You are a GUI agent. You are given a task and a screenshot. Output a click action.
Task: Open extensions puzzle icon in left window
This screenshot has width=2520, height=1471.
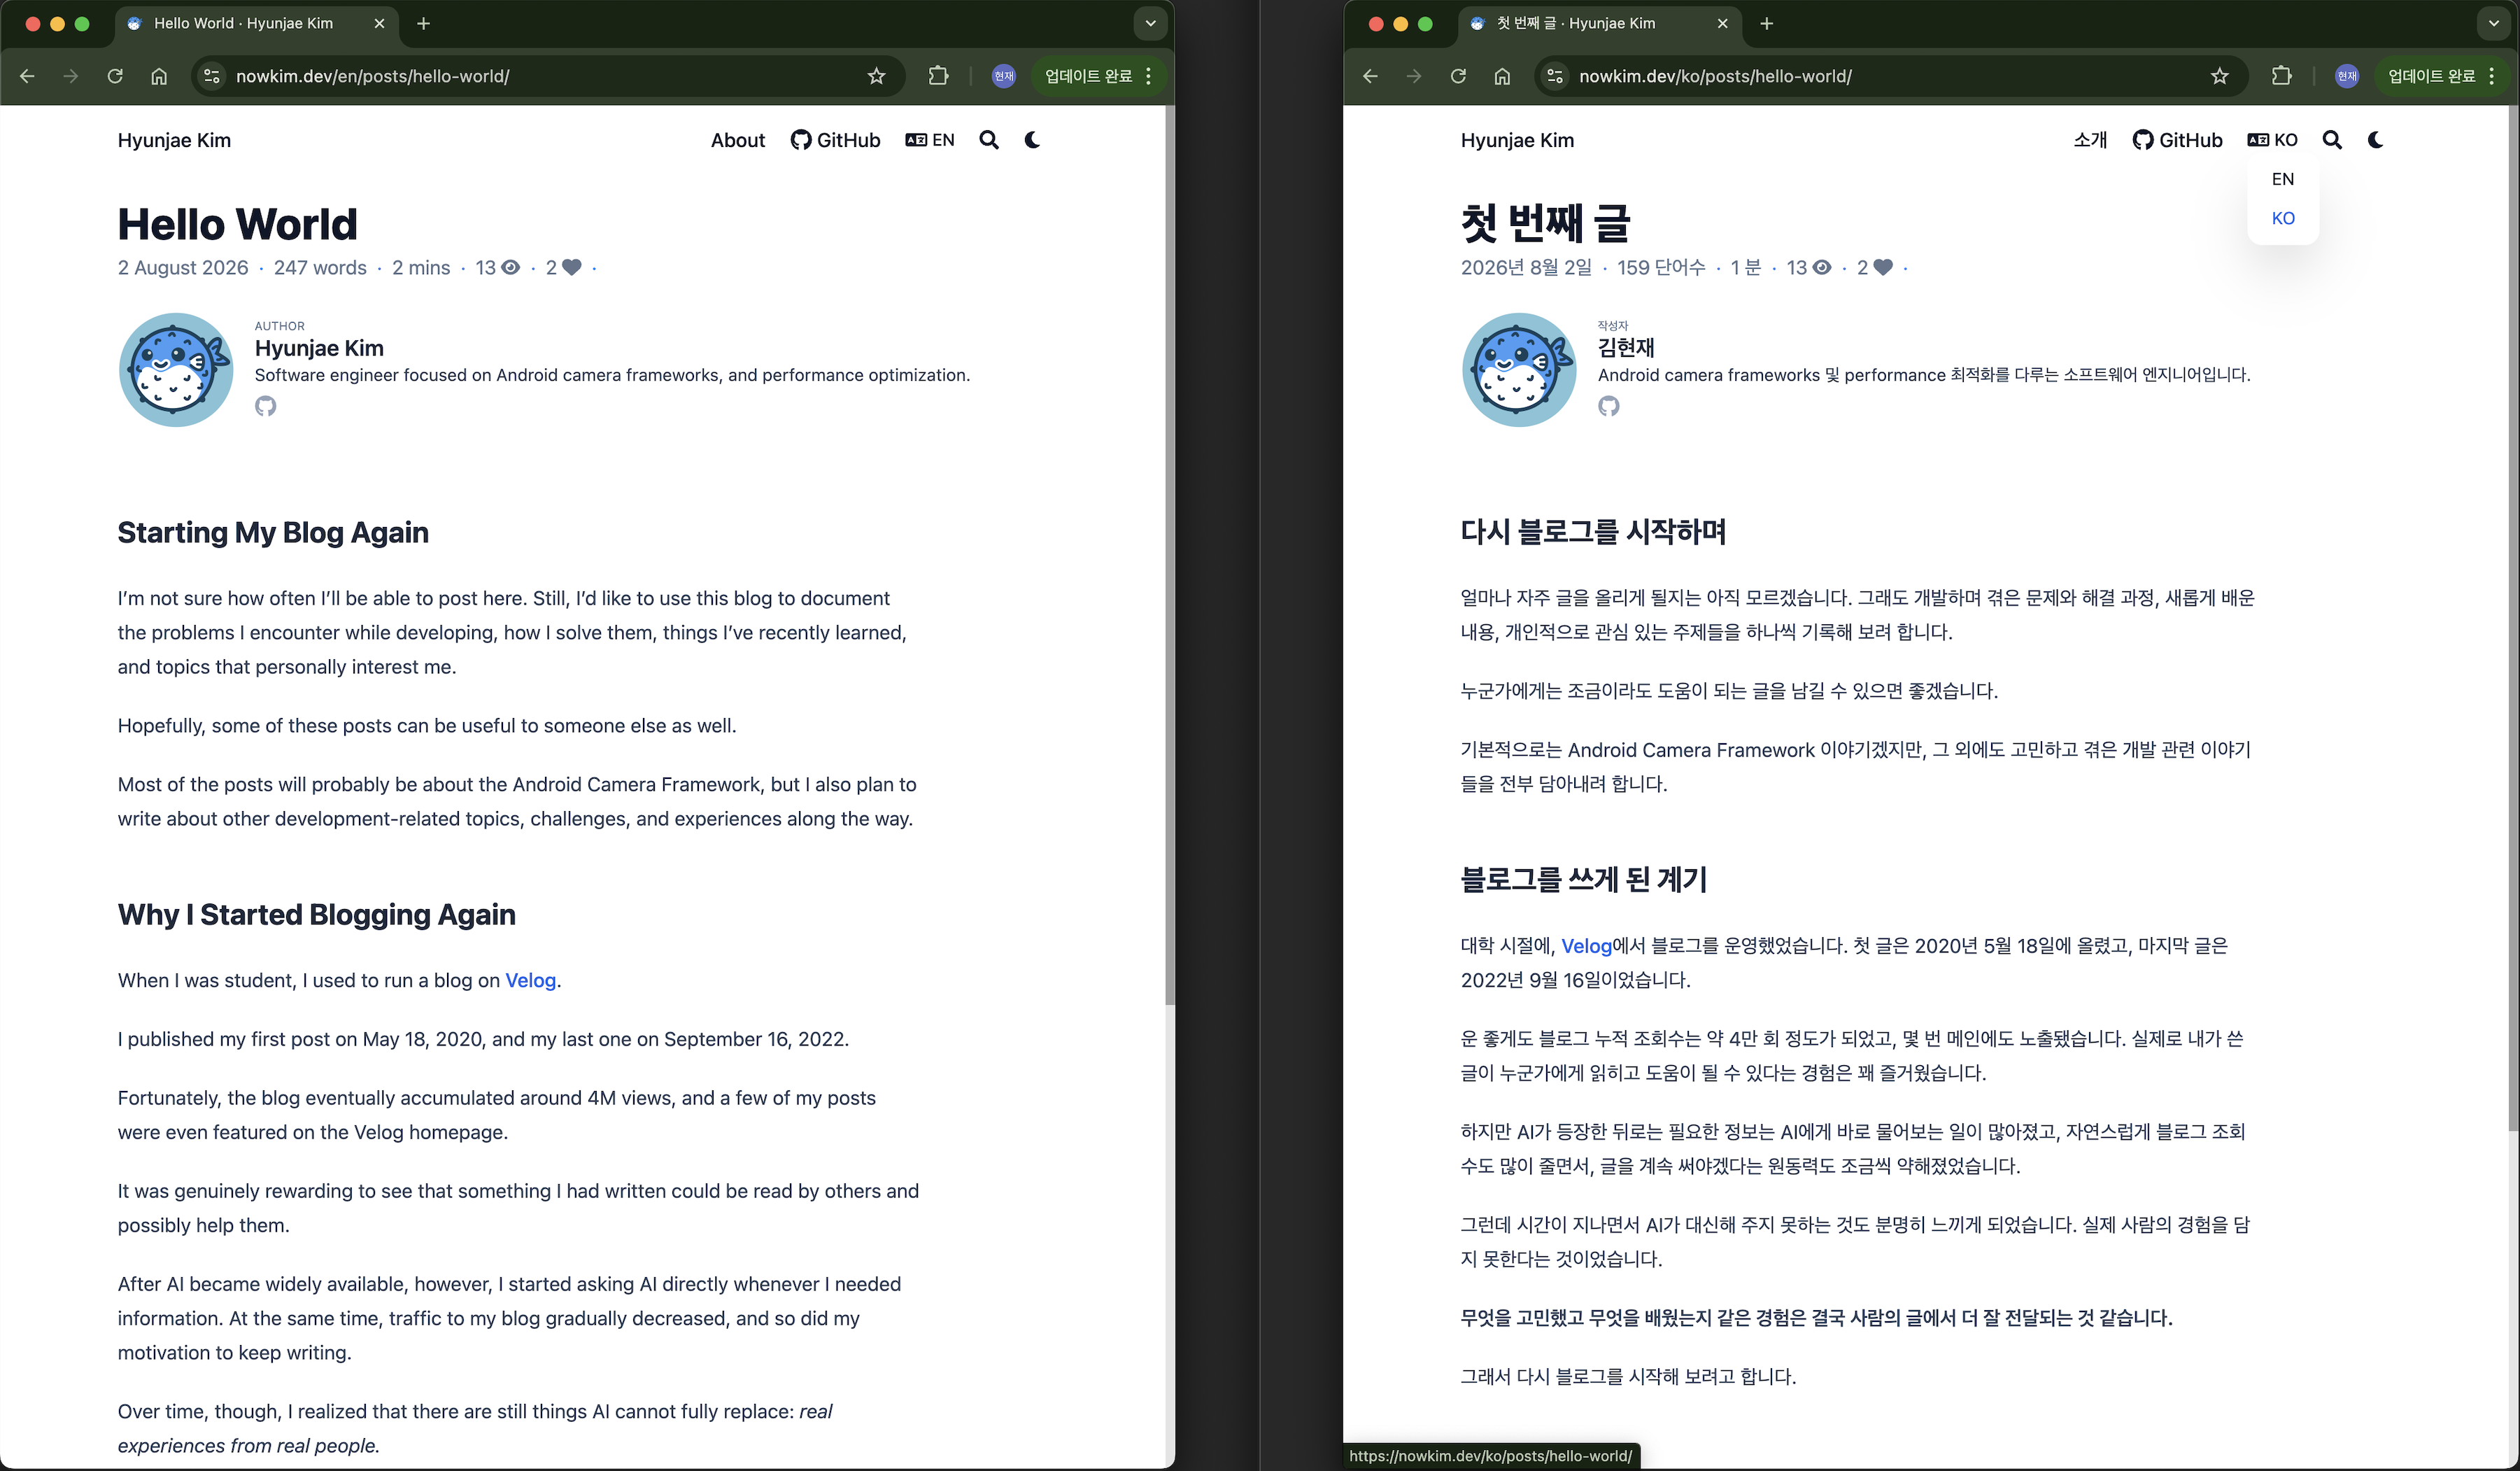tap(938, 76)
